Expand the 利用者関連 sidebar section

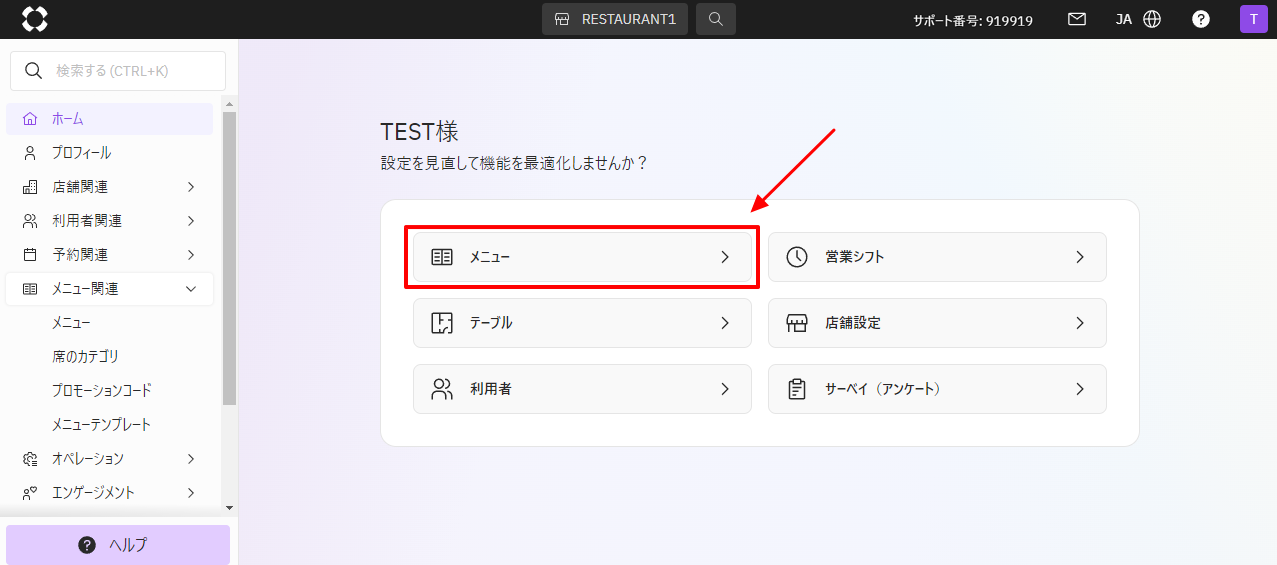[109, 221]
